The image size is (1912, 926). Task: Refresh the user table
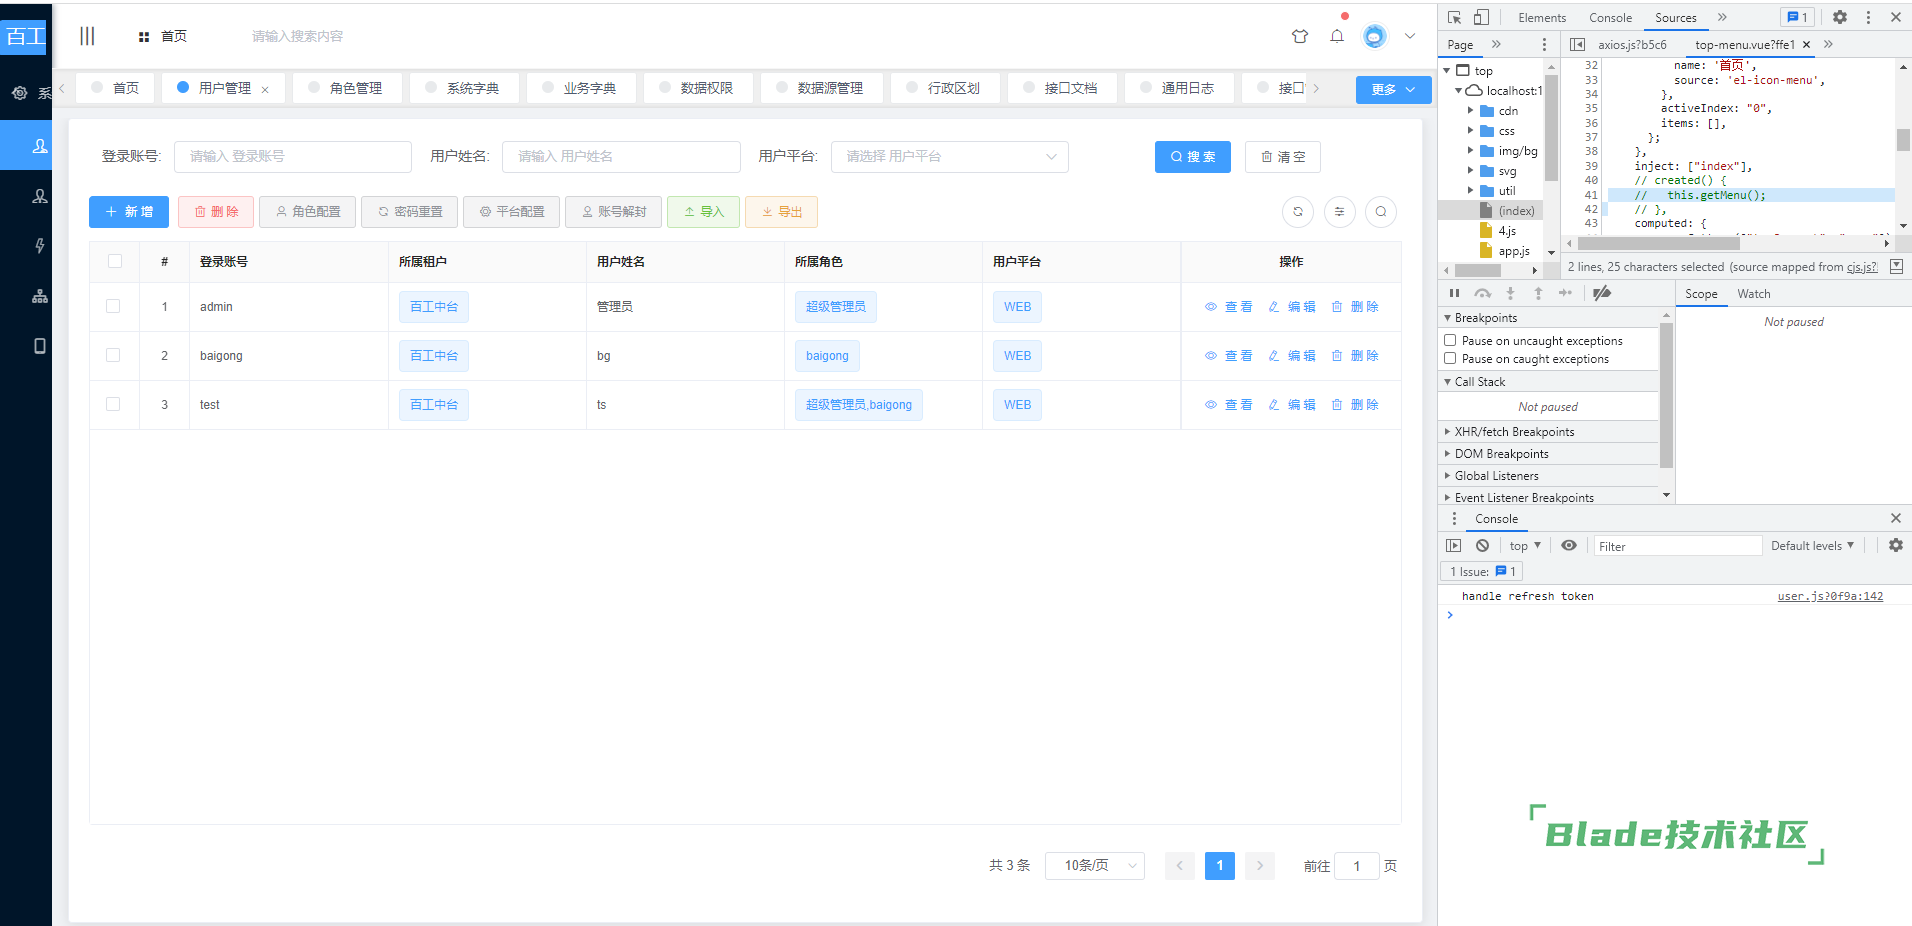[x=1298, y=212]
